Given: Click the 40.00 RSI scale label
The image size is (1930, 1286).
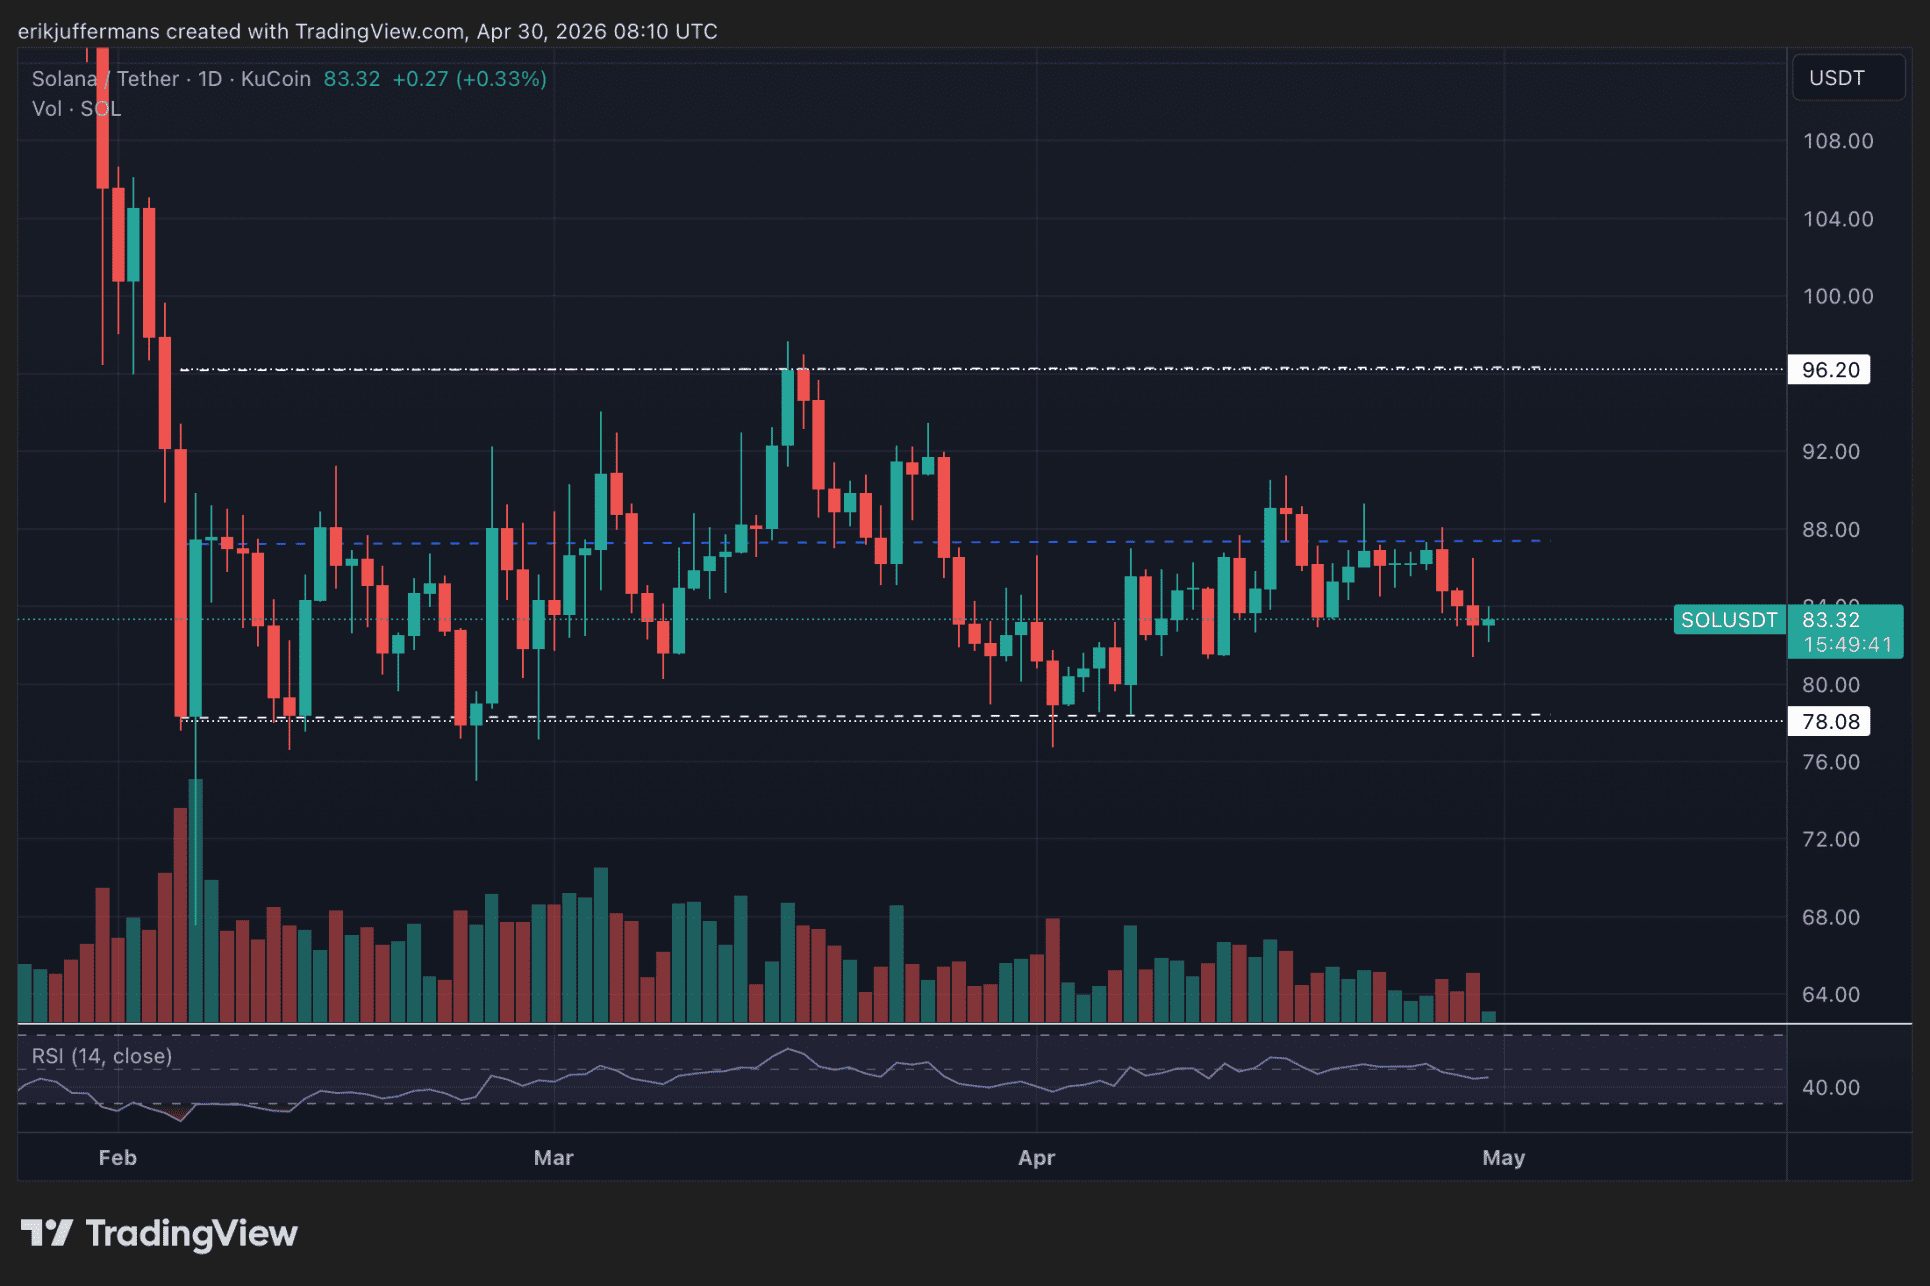Looking at the screenshot, I should [1830, 1087].
